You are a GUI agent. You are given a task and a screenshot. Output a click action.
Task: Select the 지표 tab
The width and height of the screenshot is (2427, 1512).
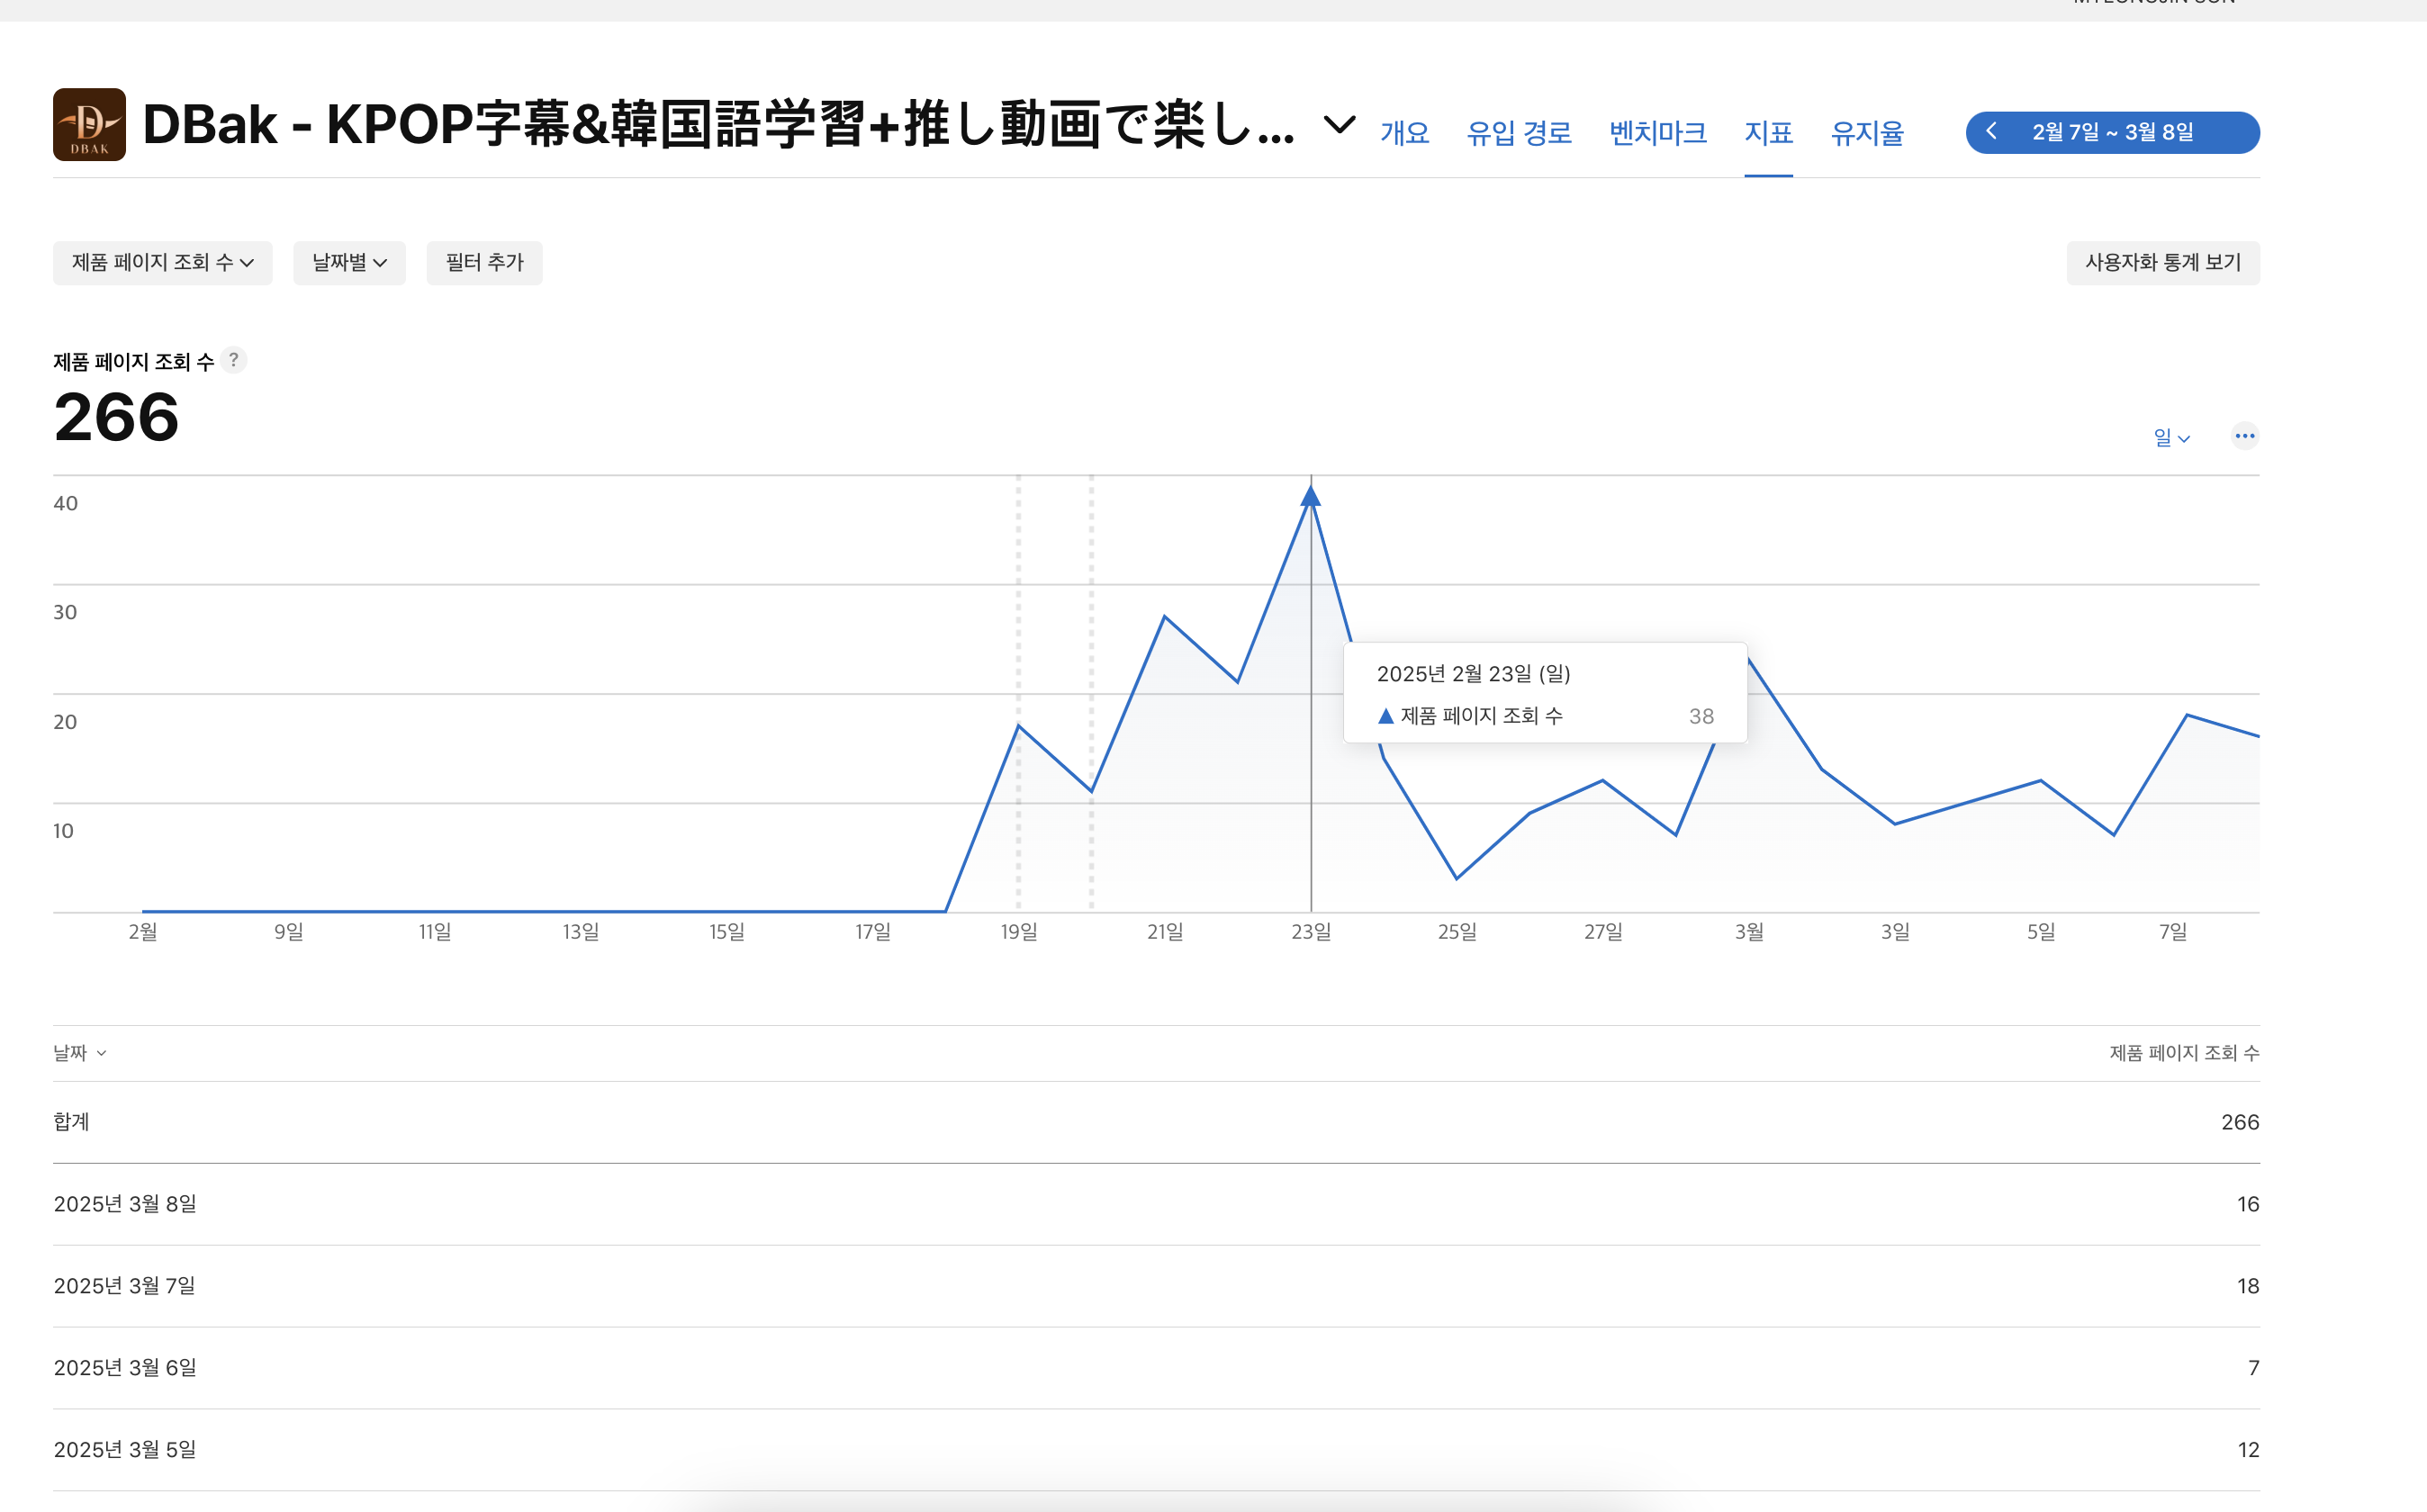(x=1767, y=133)
